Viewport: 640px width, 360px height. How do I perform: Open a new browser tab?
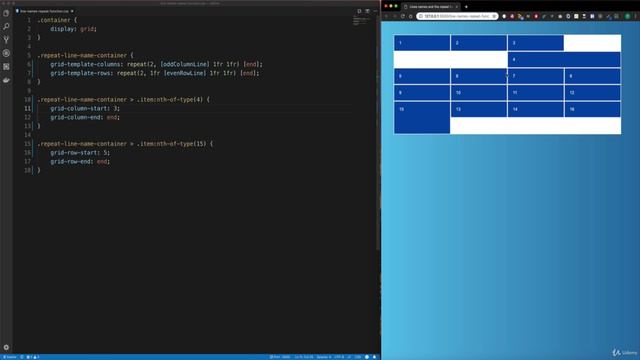coord(466,7)
